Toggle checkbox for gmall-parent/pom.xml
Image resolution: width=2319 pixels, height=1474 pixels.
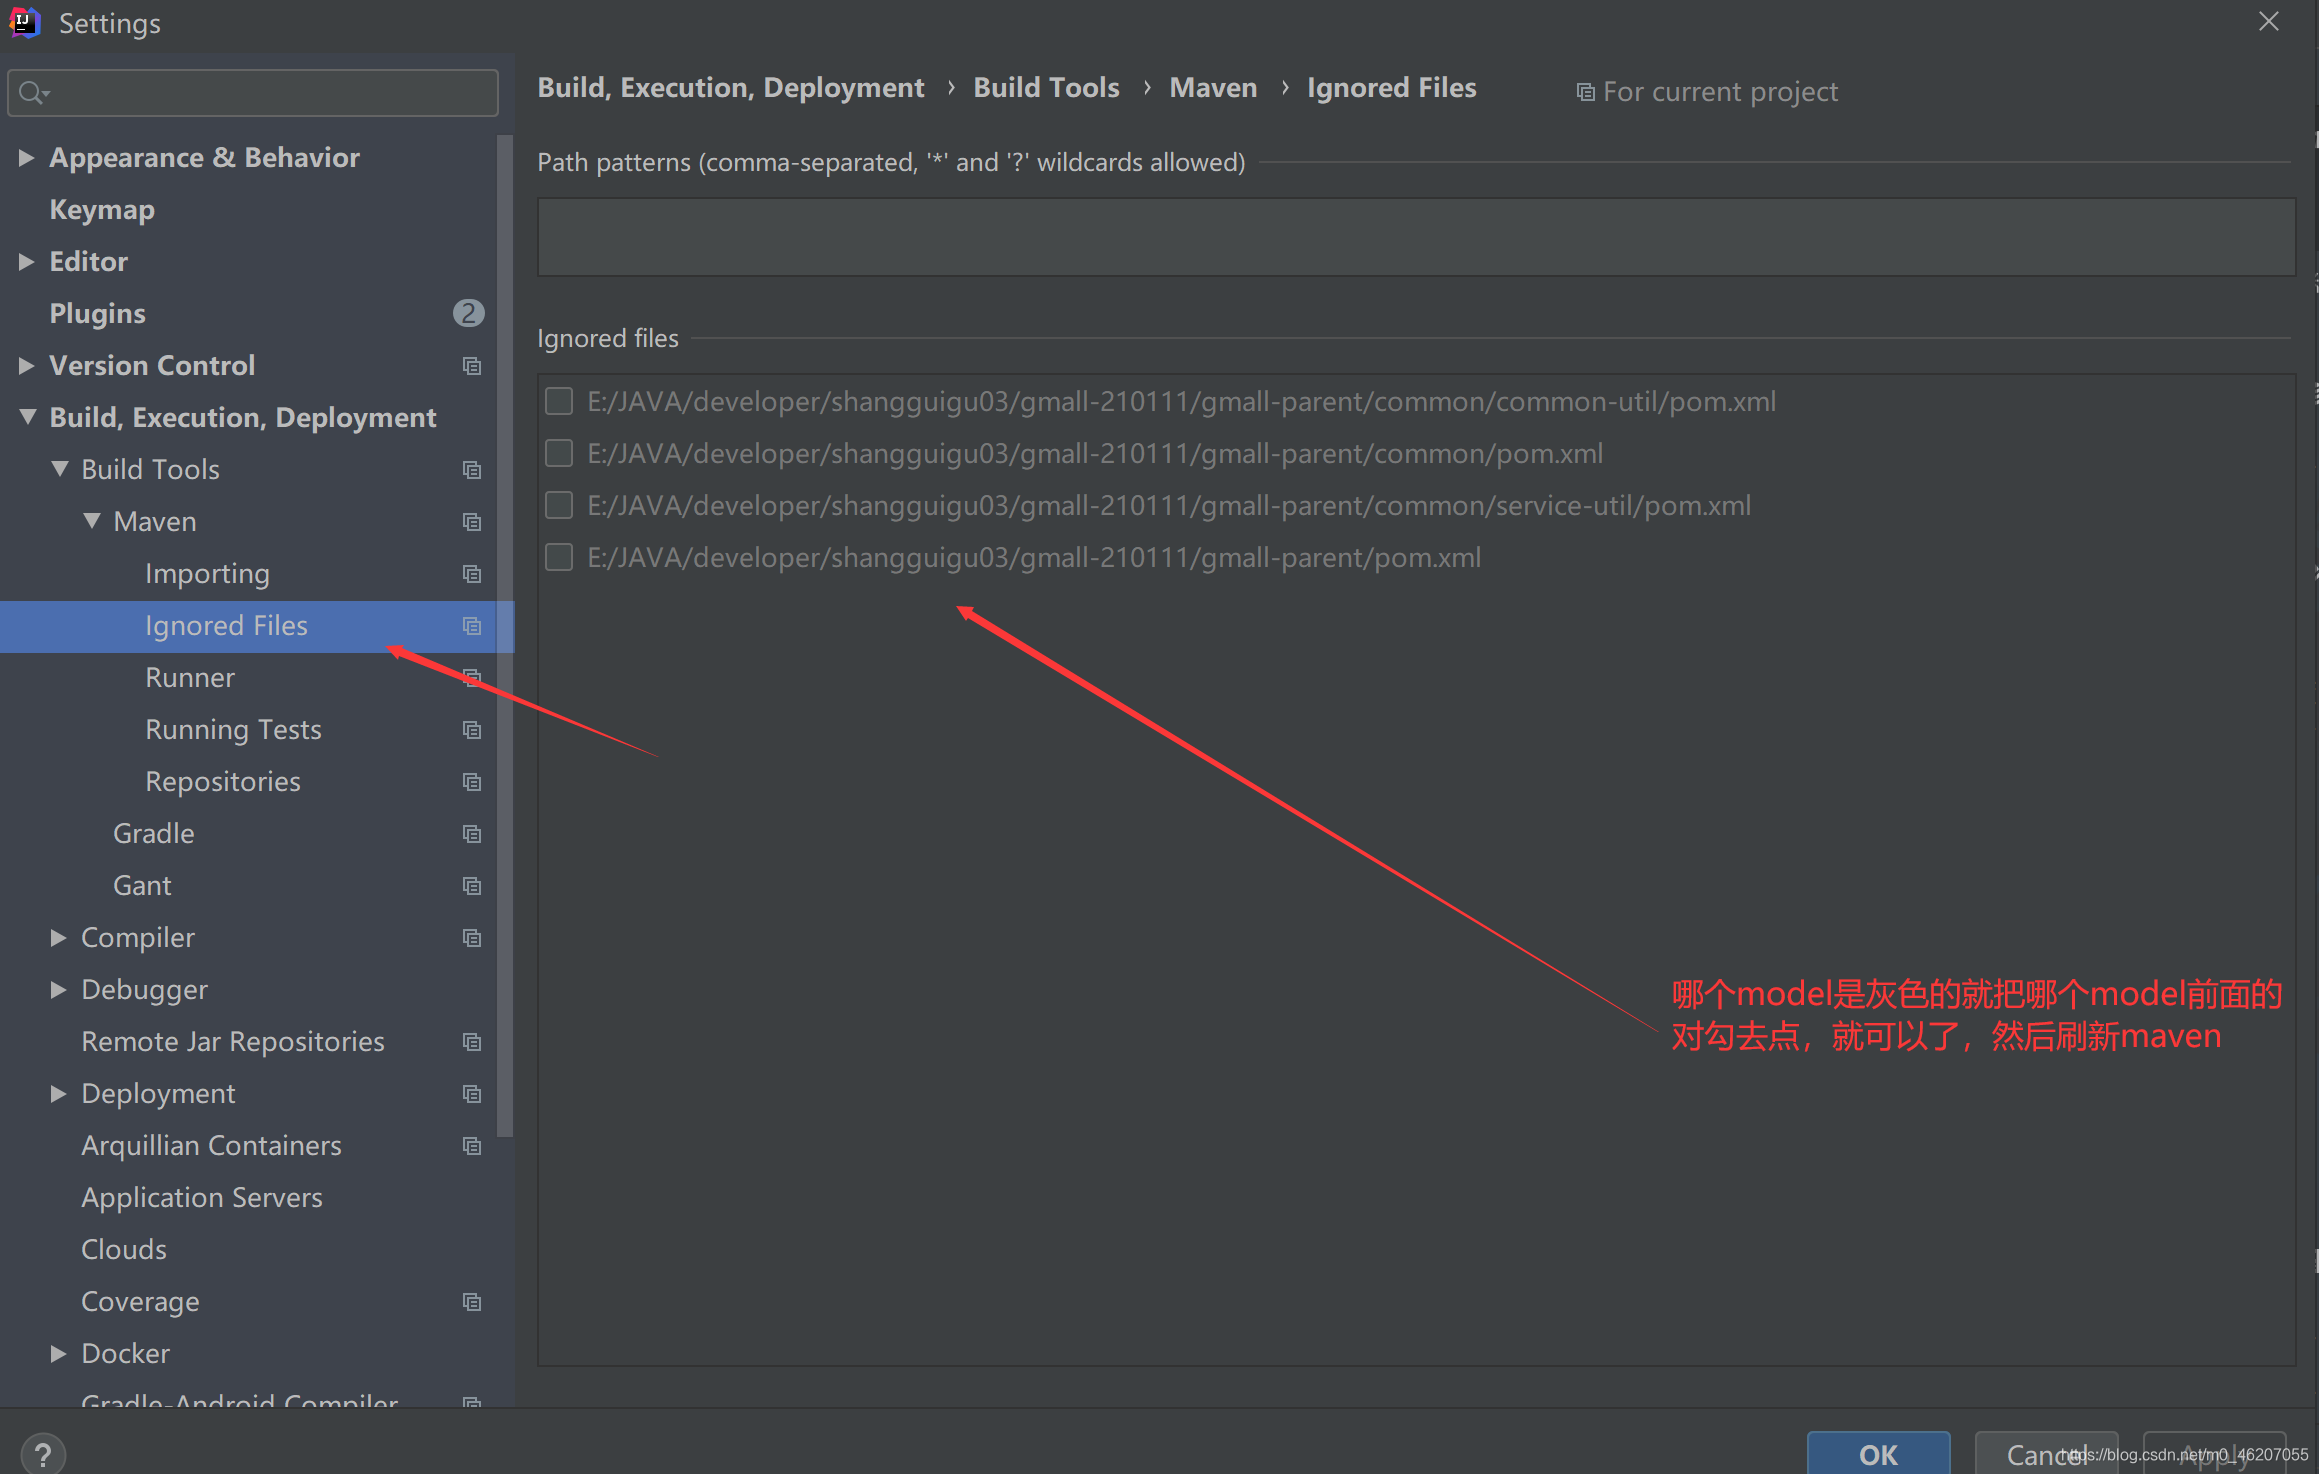click(x=559, y=557)
